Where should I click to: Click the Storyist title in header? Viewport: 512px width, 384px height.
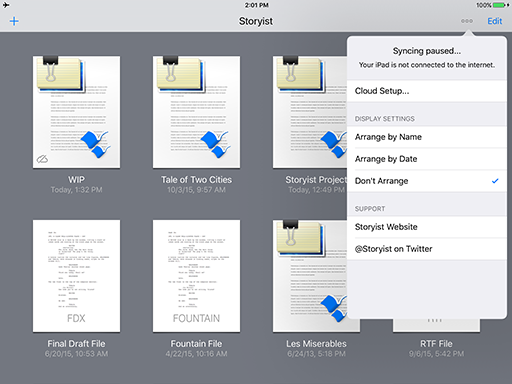pos(256,21)
